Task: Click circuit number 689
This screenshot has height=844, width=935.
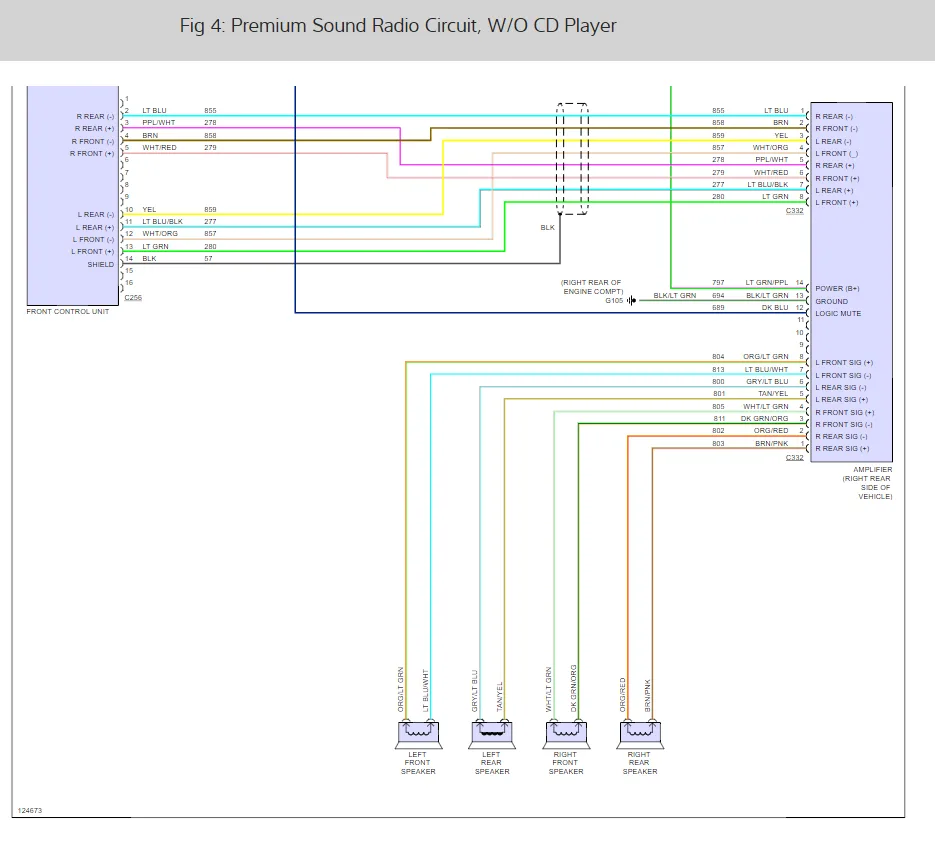Action: 718,308
